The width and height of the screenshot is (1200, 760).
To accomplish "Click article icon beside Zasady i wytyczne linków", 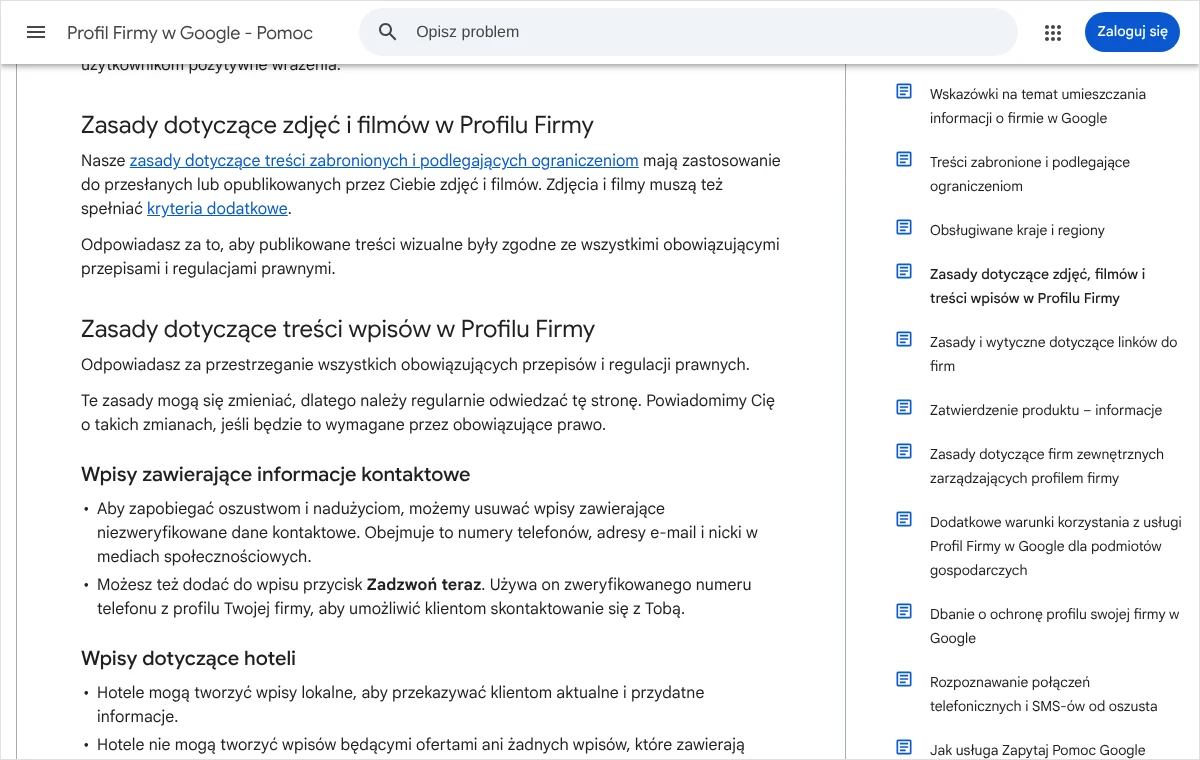I will point(904,340).
